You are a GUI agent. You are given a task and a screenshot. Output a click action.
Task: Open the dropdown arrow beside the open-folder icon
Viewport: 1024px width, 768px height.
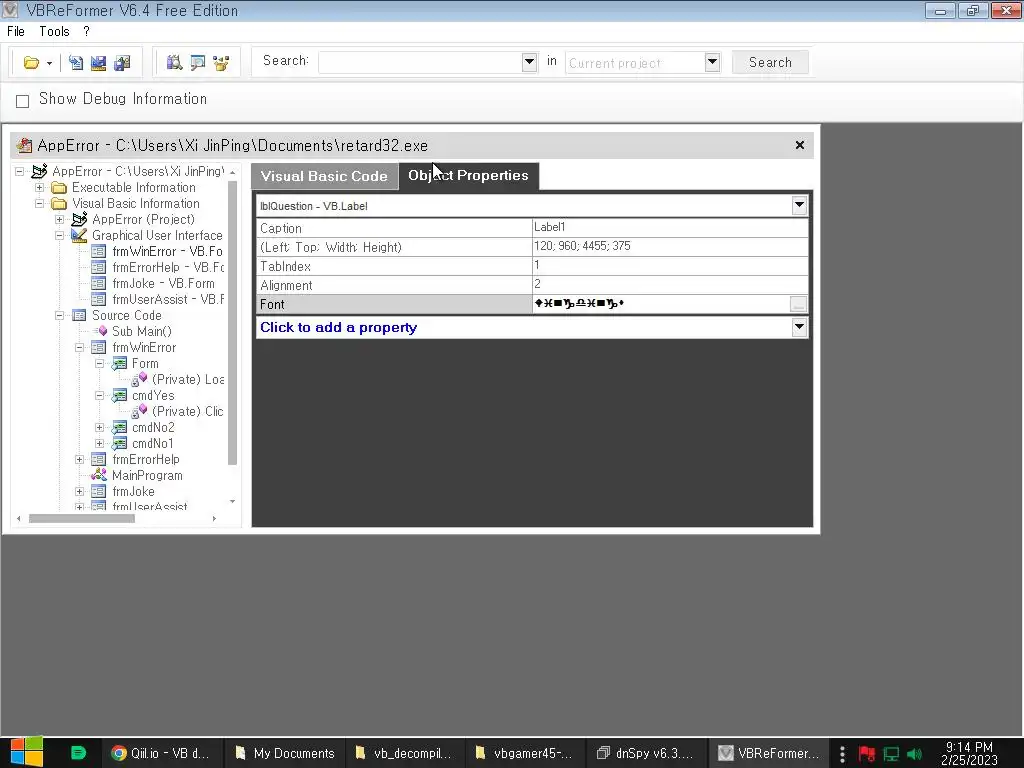coord(50,63)
